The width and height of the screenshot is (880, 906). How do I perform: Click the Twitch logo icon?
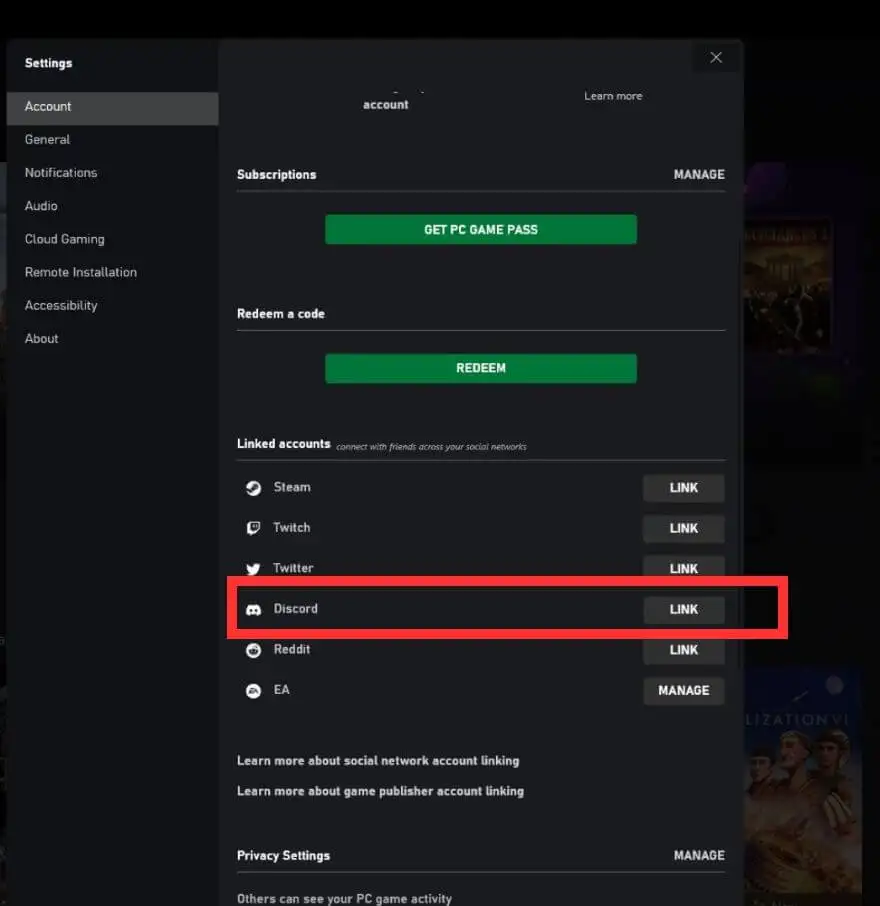253,528
